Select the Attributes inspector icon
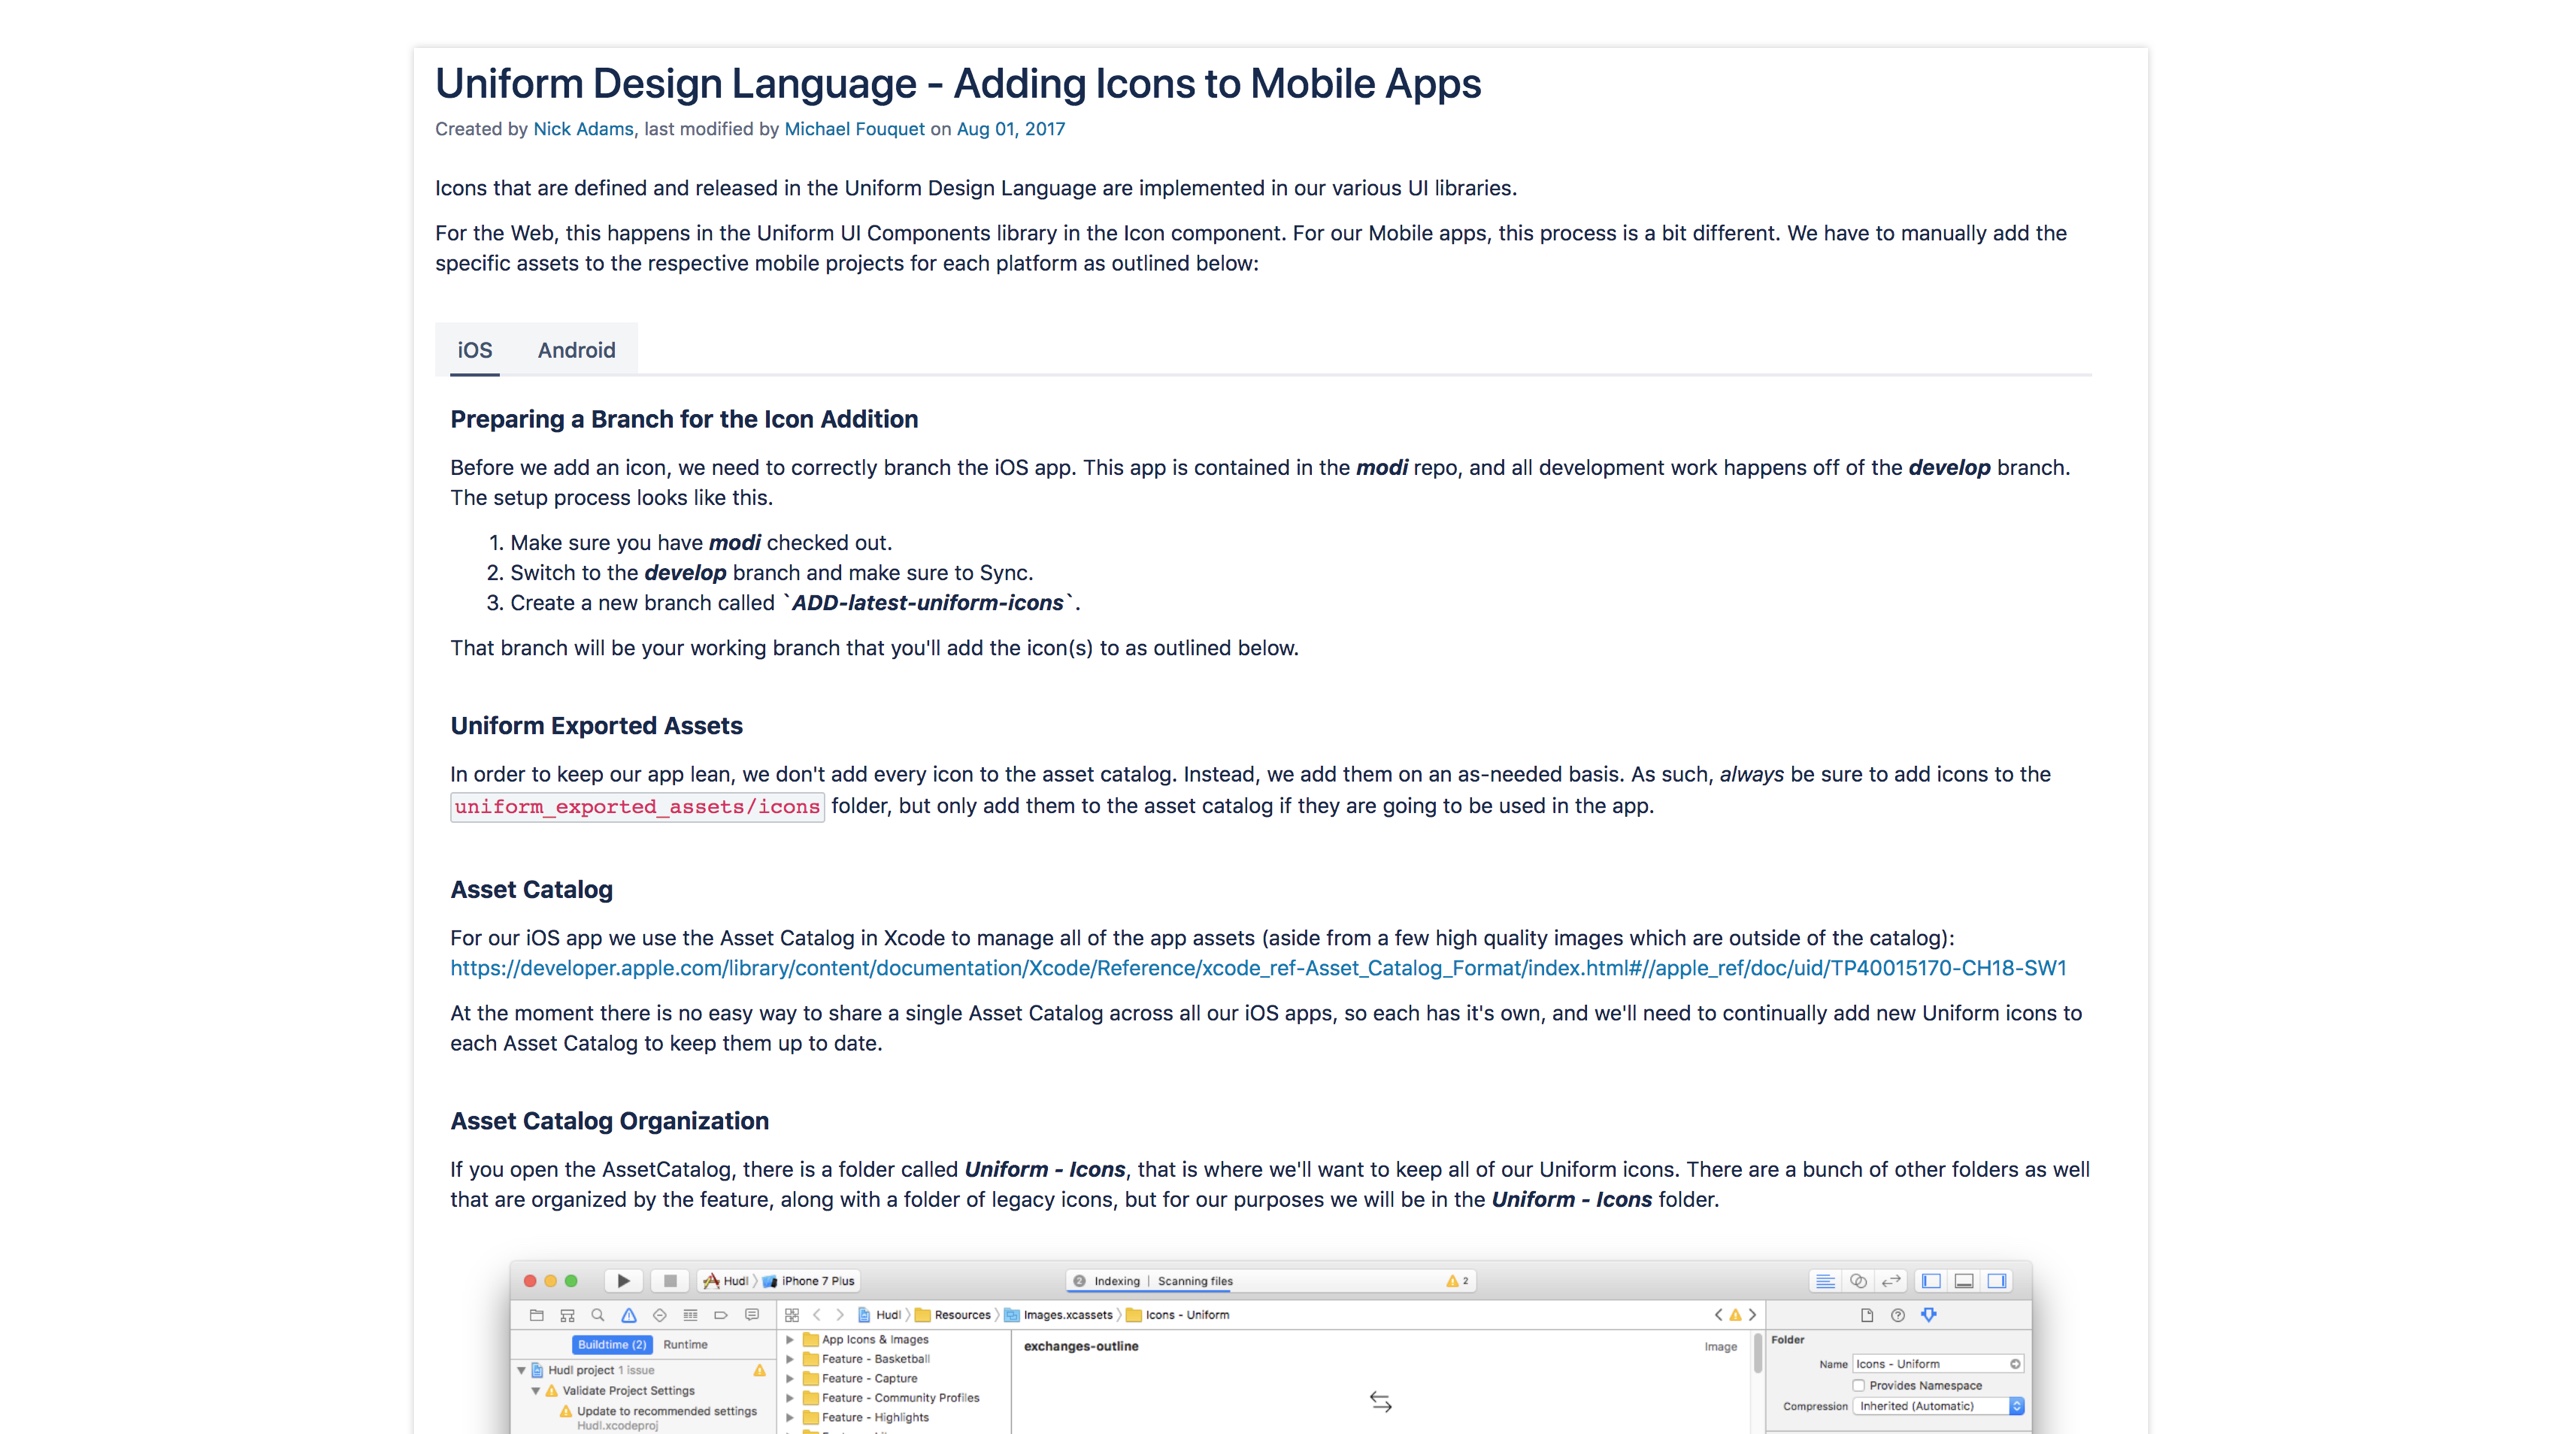 click(1928, 1315)
